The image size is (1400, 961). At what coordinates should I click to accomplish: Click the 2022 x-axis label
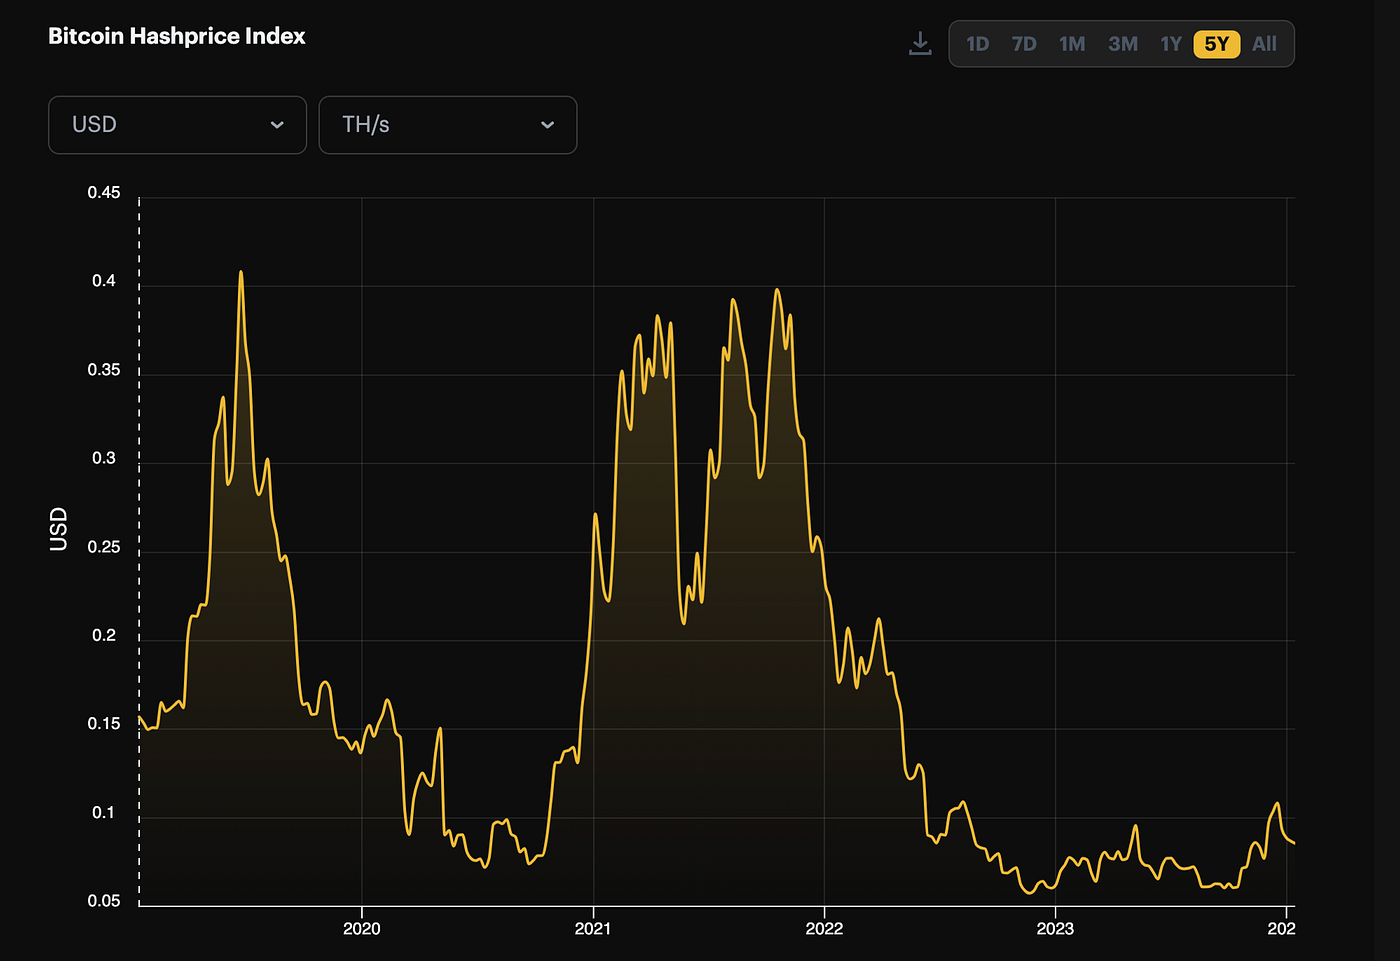pos(824,929)
